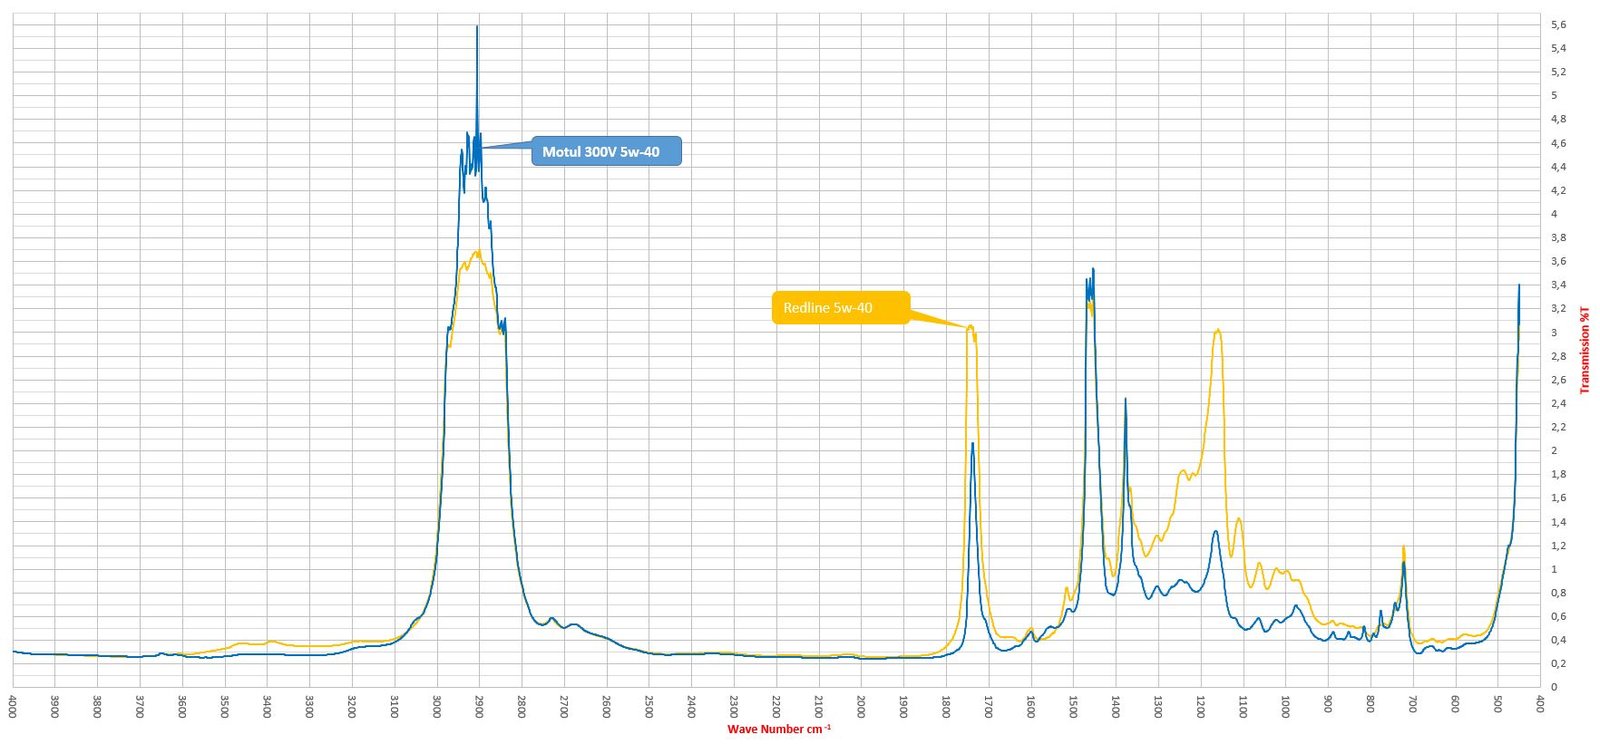1600x744 pixels.
Task: Click the '4000' wave number tick label
Action: [x=13, y=706]
